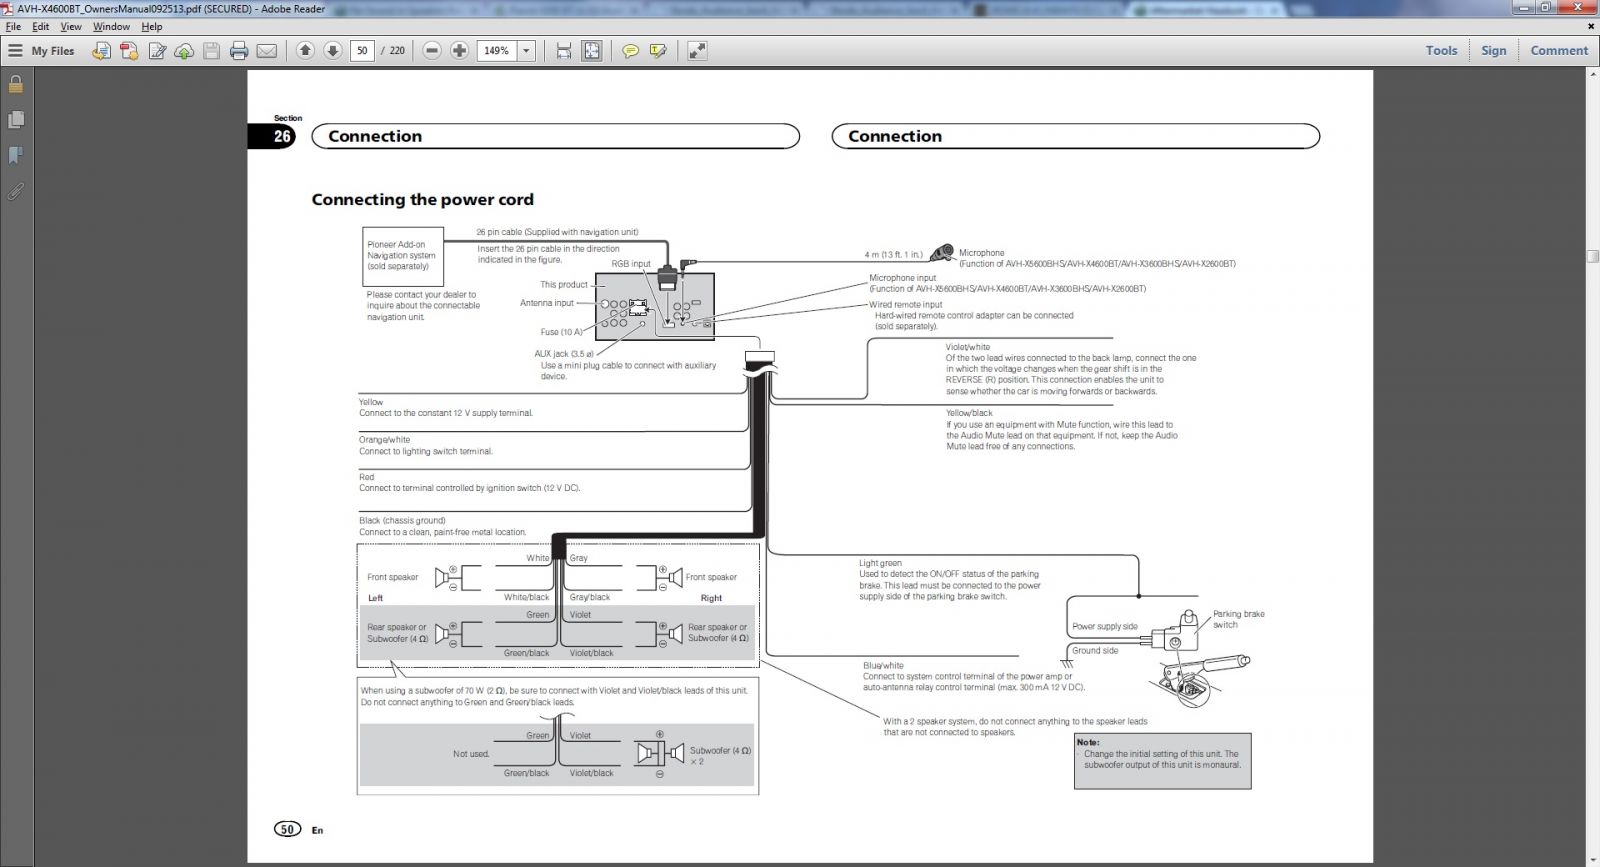Image resolution: width=1600 pixels, height=867 pixels.
Task: Add a sticky note comment icon
Action: (630, 51)
